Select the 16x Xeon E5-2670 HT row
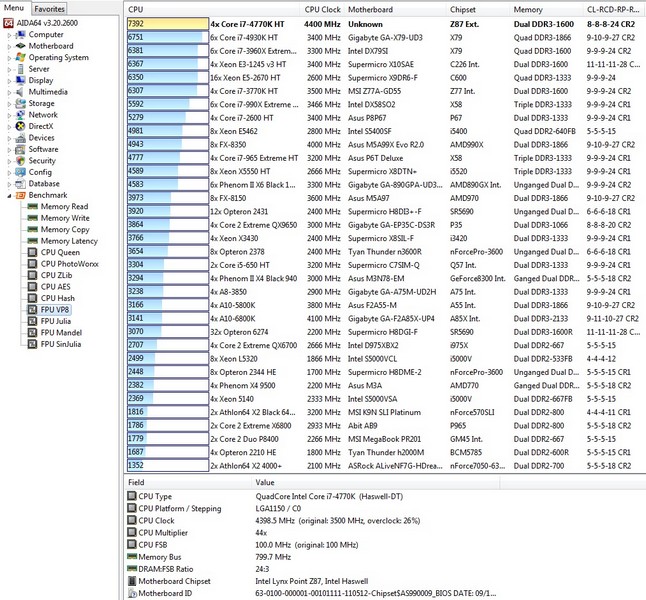 click(x=385, y=77)
